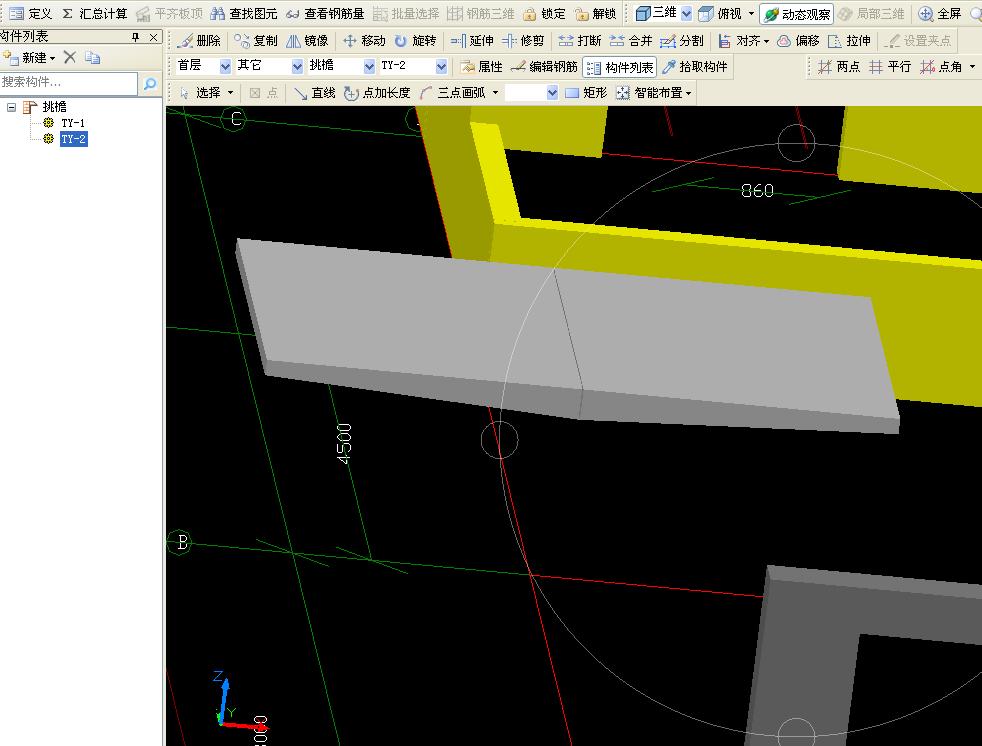Choose the 直线 line drawing tool
The height and width of the screenshot is (746, 982).
(314, 93)
